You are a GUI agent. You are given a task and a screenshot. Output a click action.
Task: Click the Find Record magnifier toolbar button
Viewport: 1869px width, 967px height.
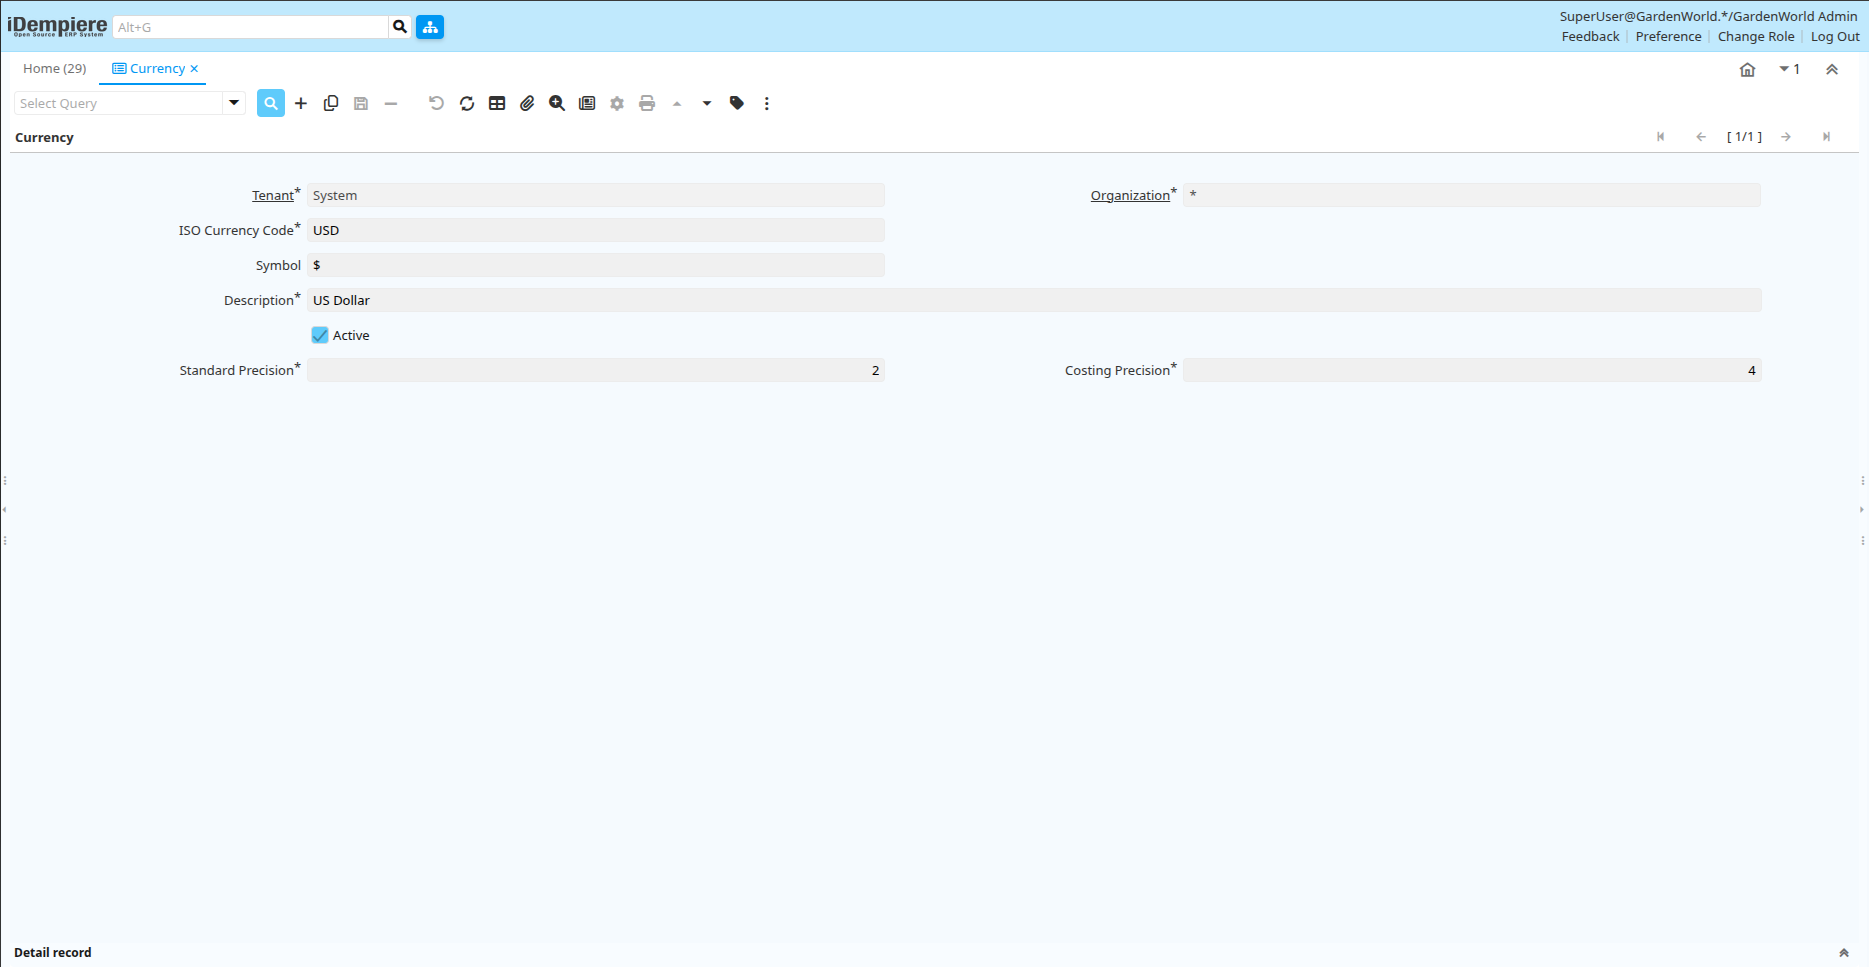(x=271, y=103)
